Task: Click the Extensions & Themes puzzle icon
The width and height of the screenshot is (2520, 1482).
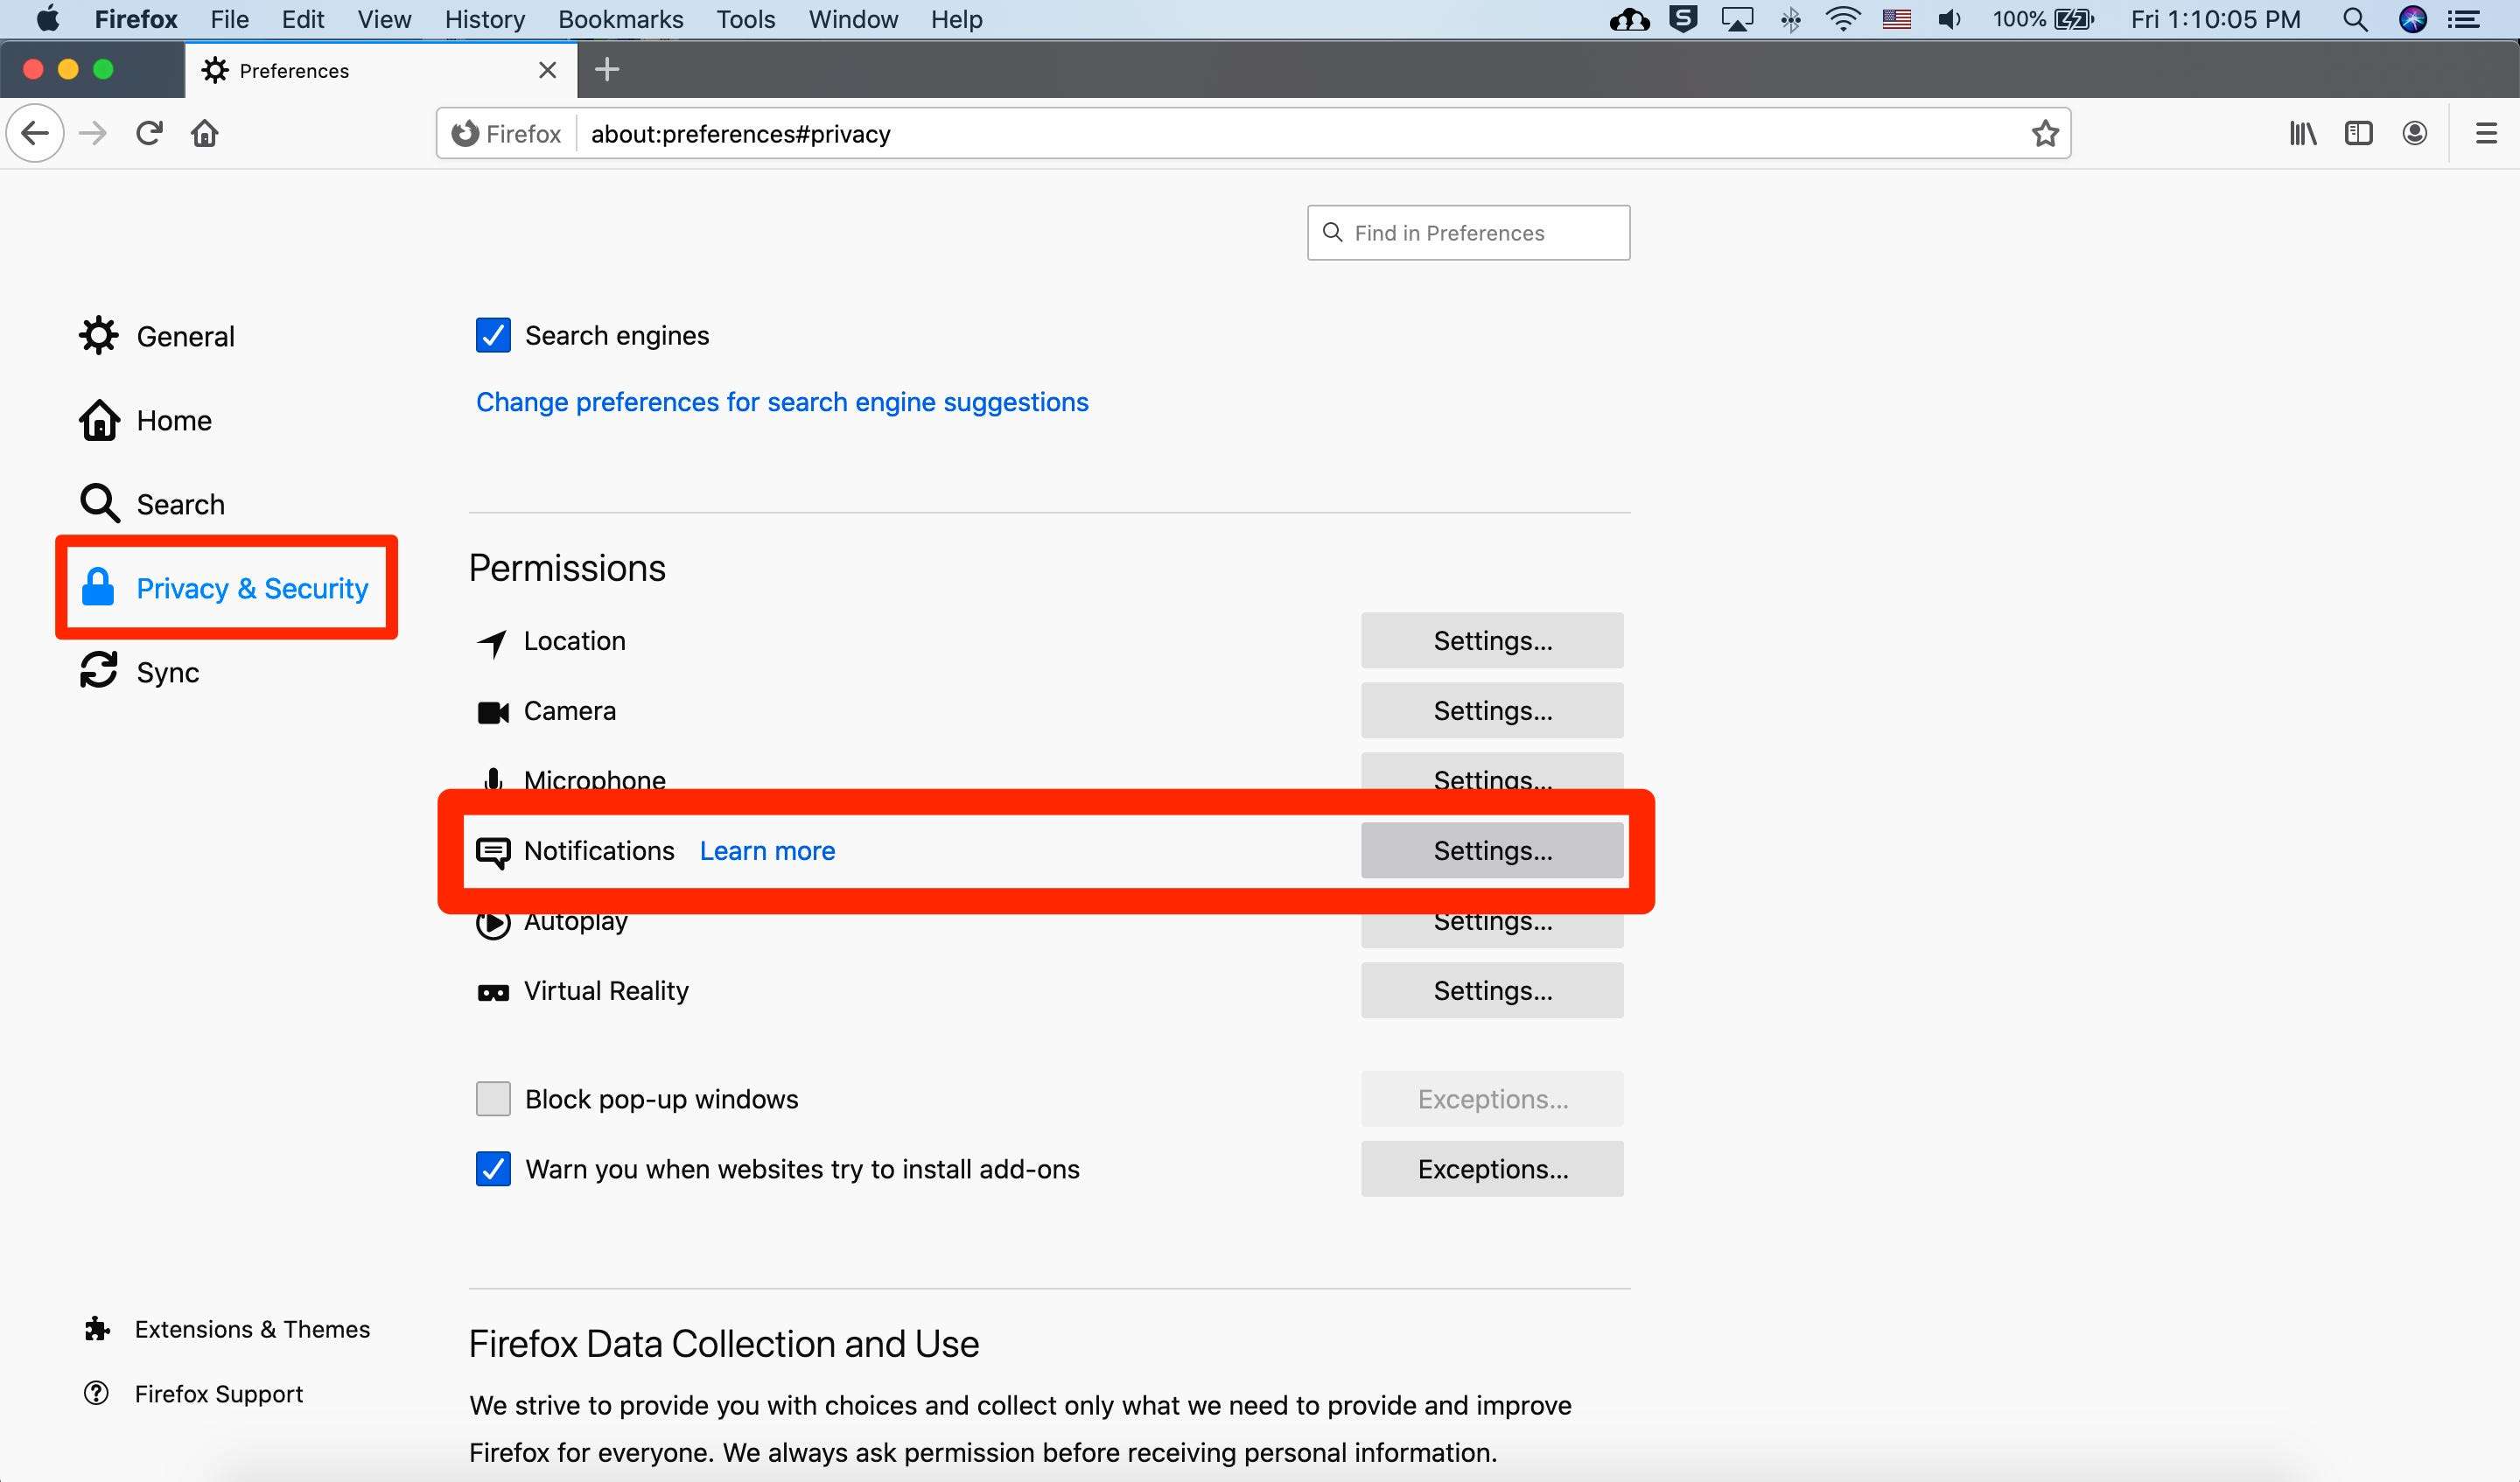Action: (97, 1331)
